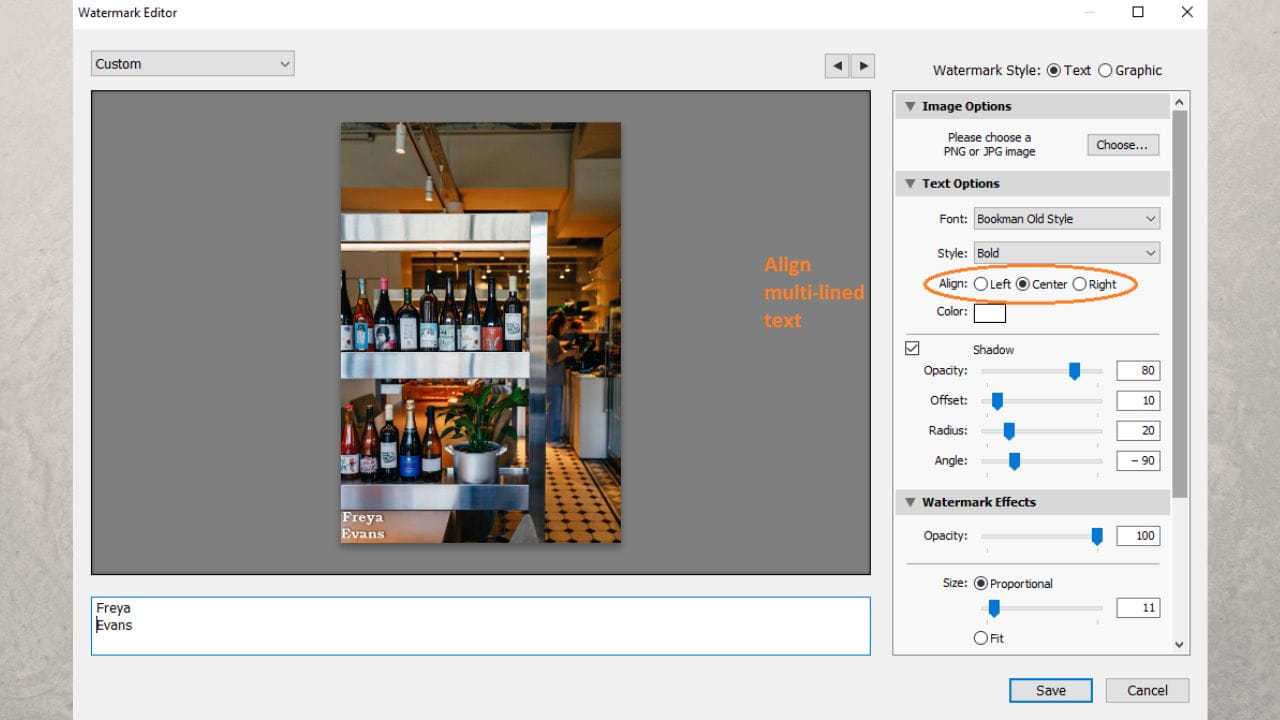Click the Save button

1051,690
